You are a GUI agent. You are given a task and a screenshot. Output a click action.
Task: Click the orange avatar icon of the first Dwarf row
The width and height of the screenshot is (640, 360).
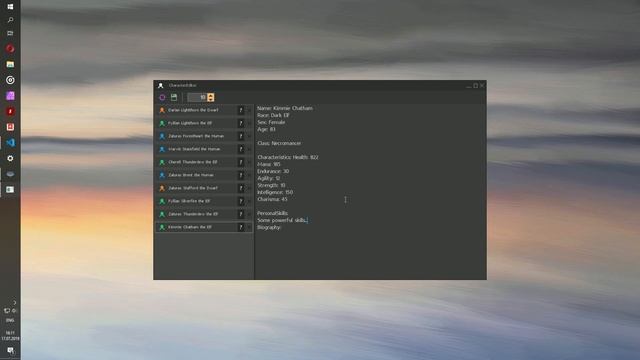pyautogui.click(x=162, y=110)
